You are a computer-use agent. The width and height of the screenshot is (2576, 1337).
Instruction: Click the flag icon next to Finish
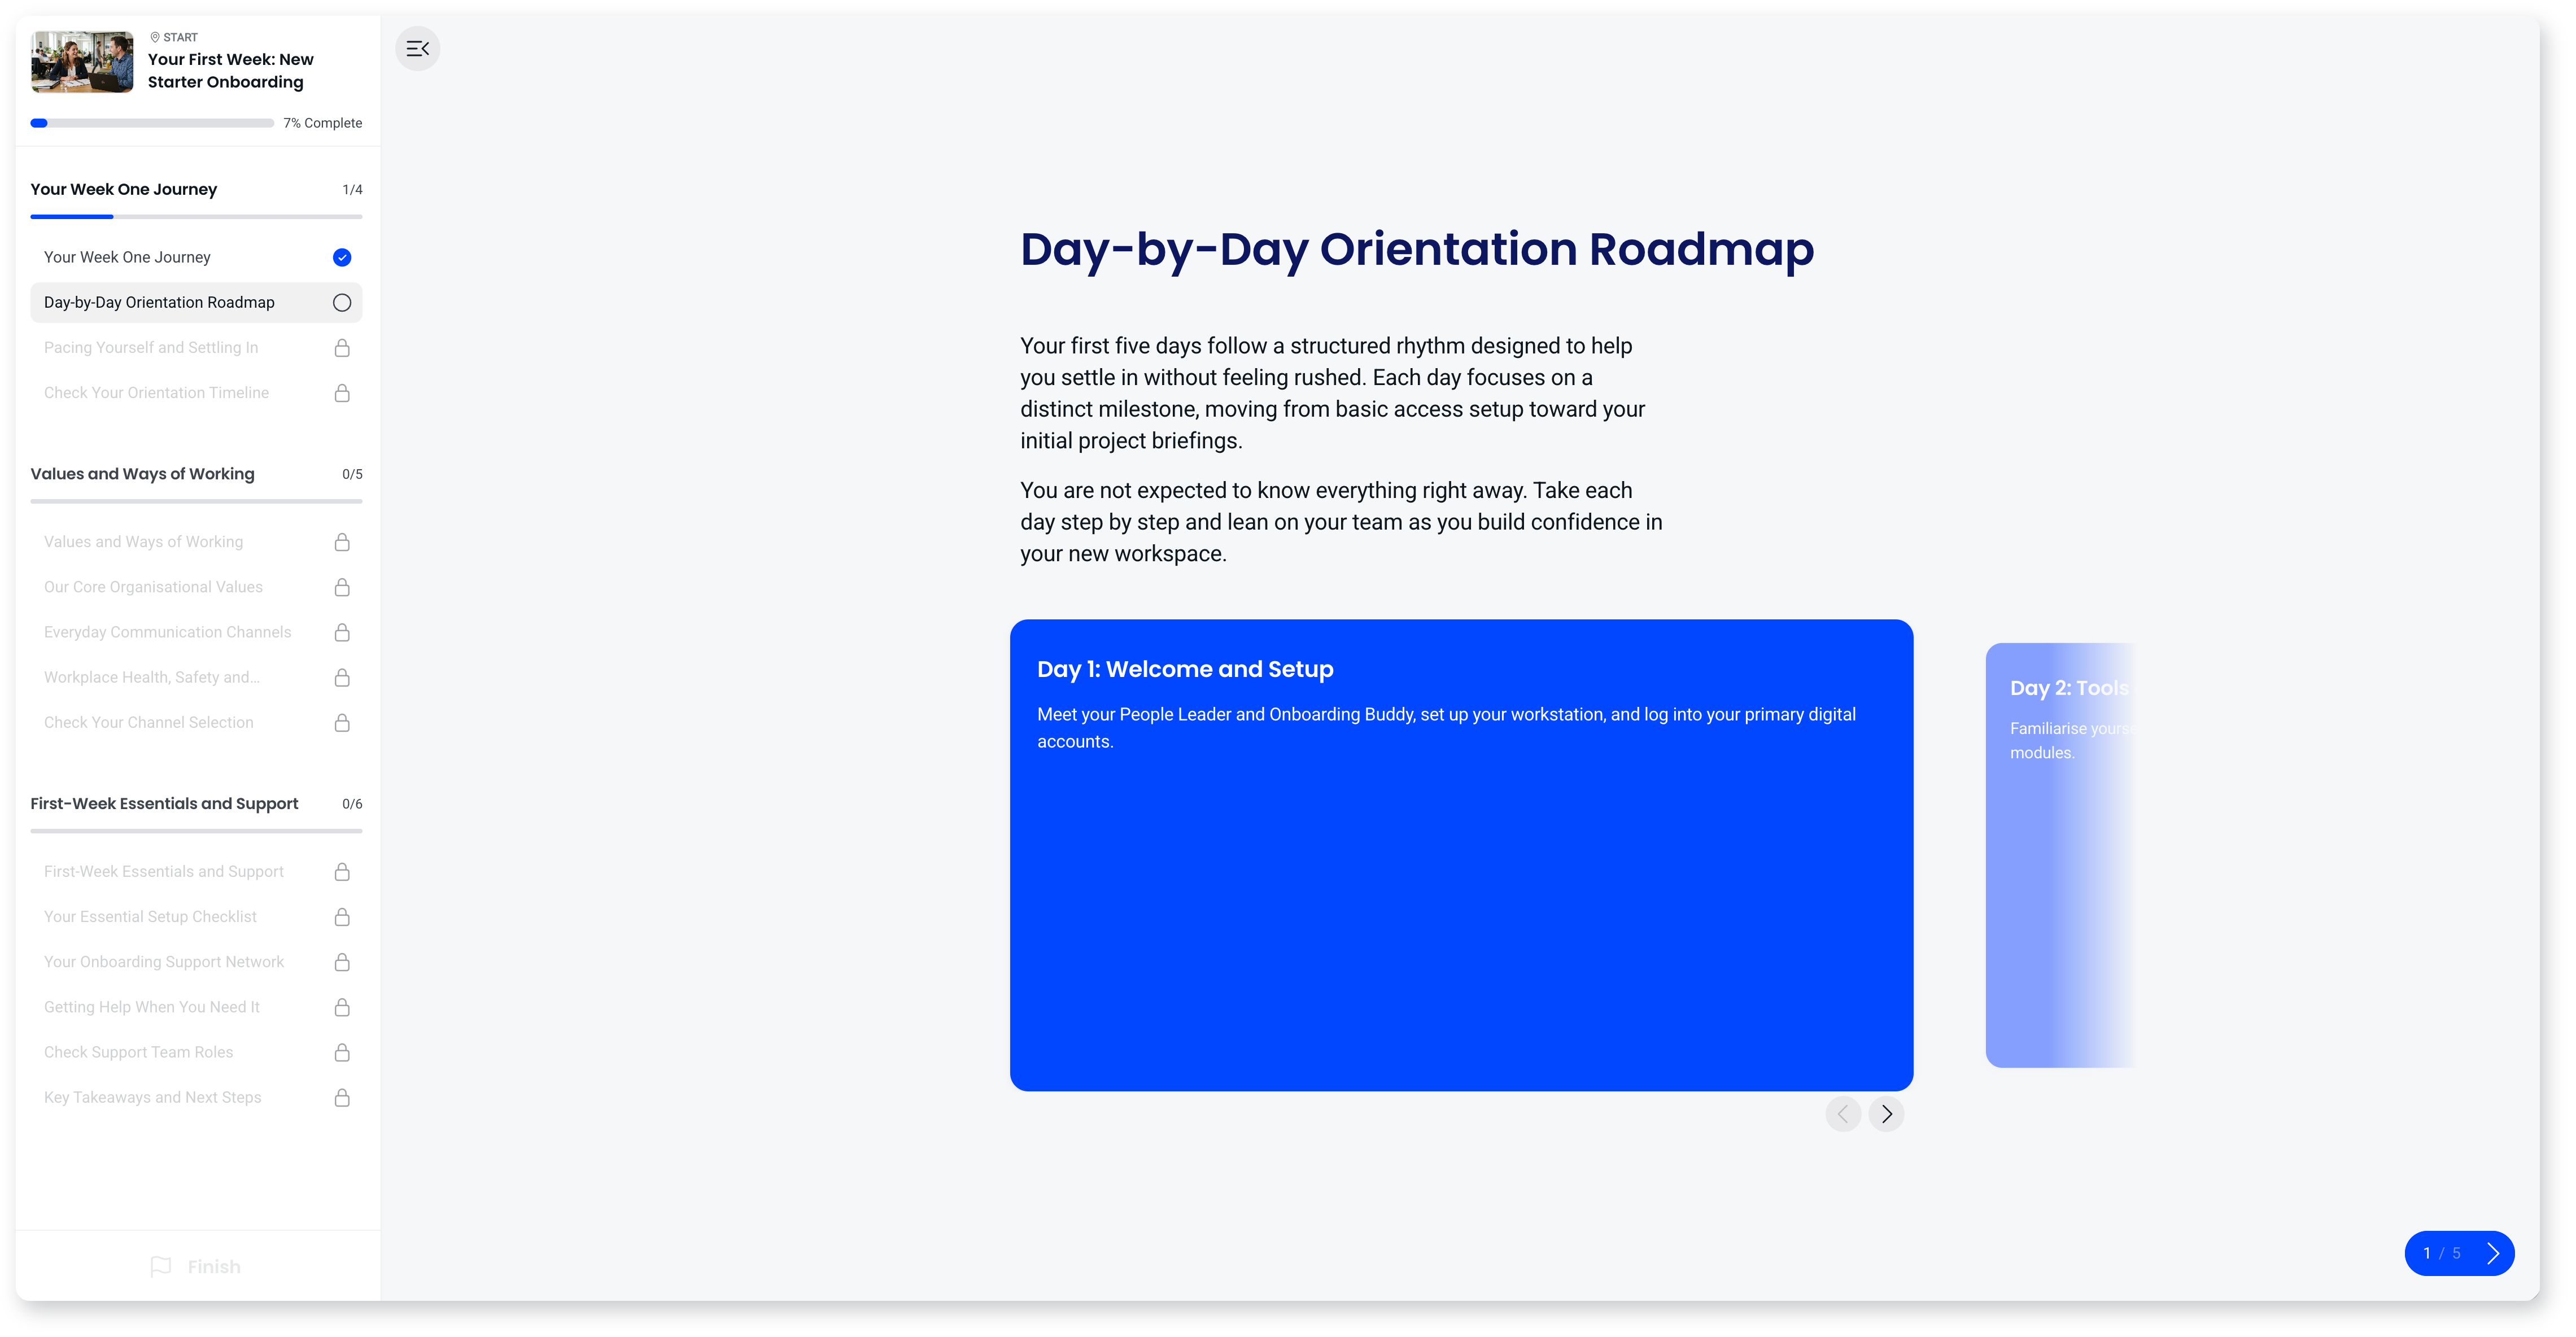point(161,1266)
